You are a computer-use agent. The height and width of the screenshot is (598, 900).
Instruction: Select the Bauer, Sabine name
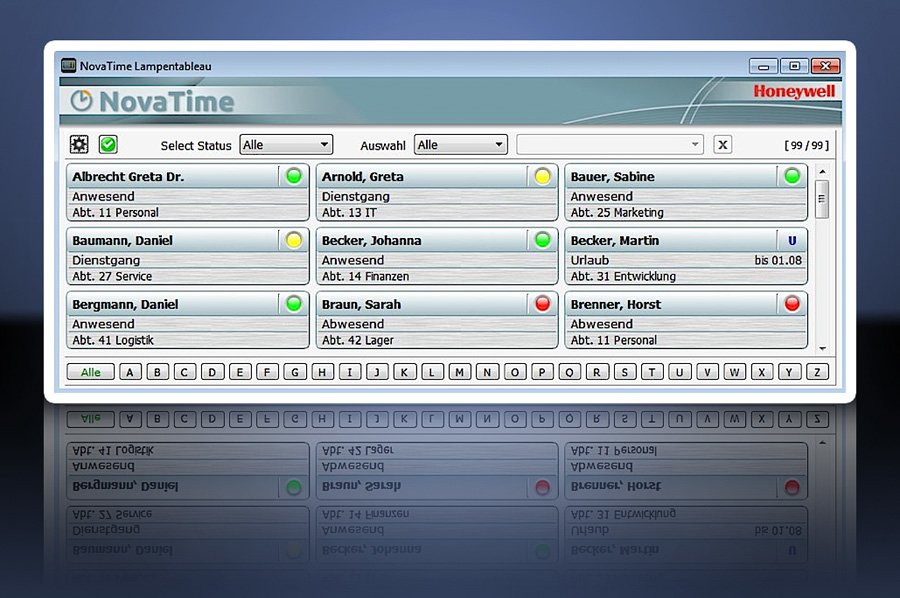point(612,177)
